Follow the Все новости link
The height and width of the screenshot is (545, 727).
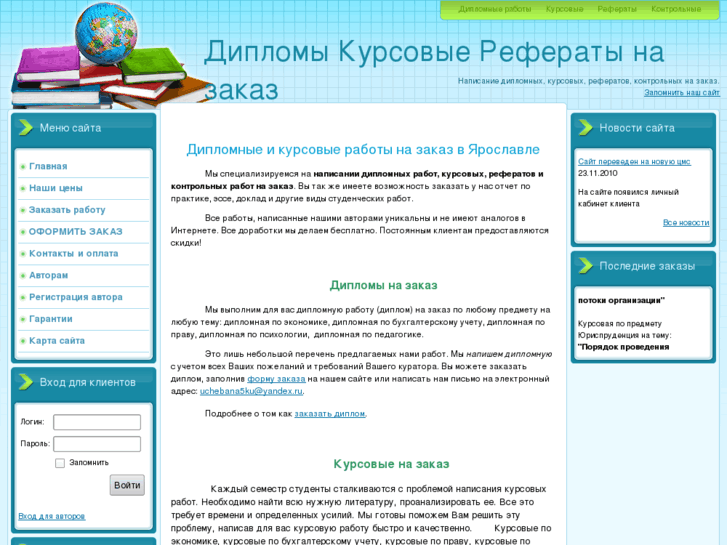(686, 223)
